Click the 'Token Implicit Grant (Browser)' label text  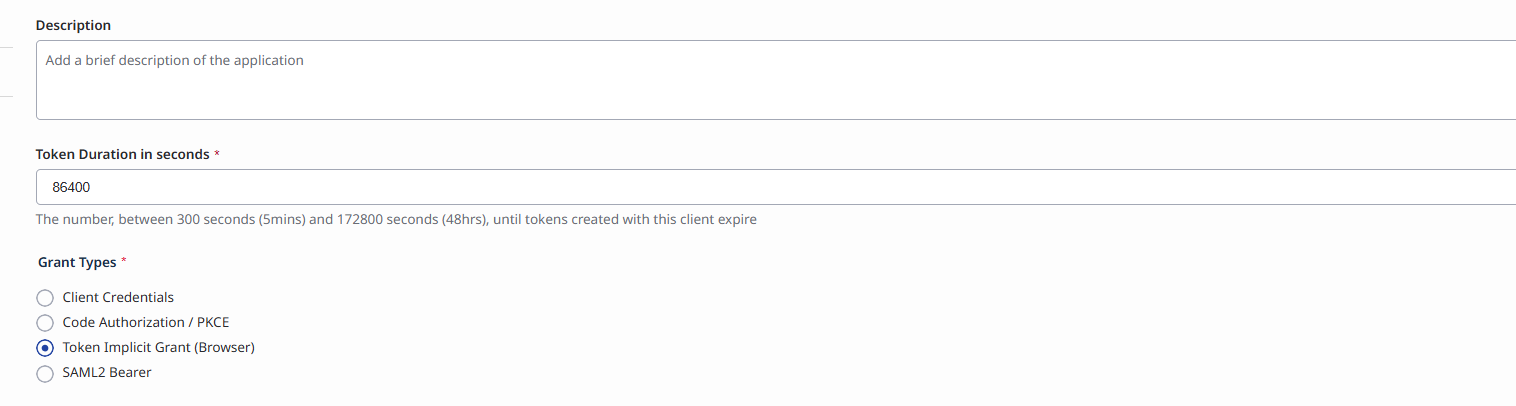[x=159, y=348]
